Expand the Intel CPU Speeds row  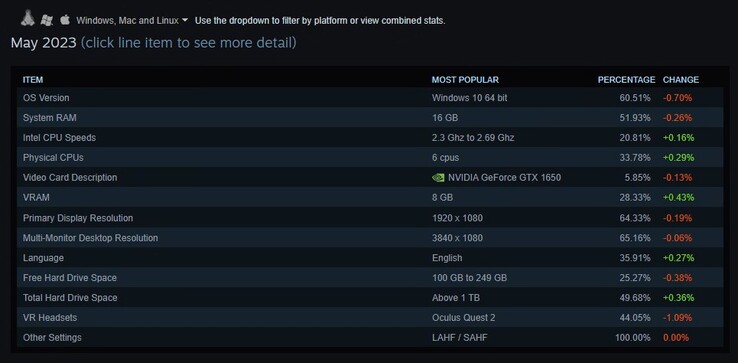(370, 137)
